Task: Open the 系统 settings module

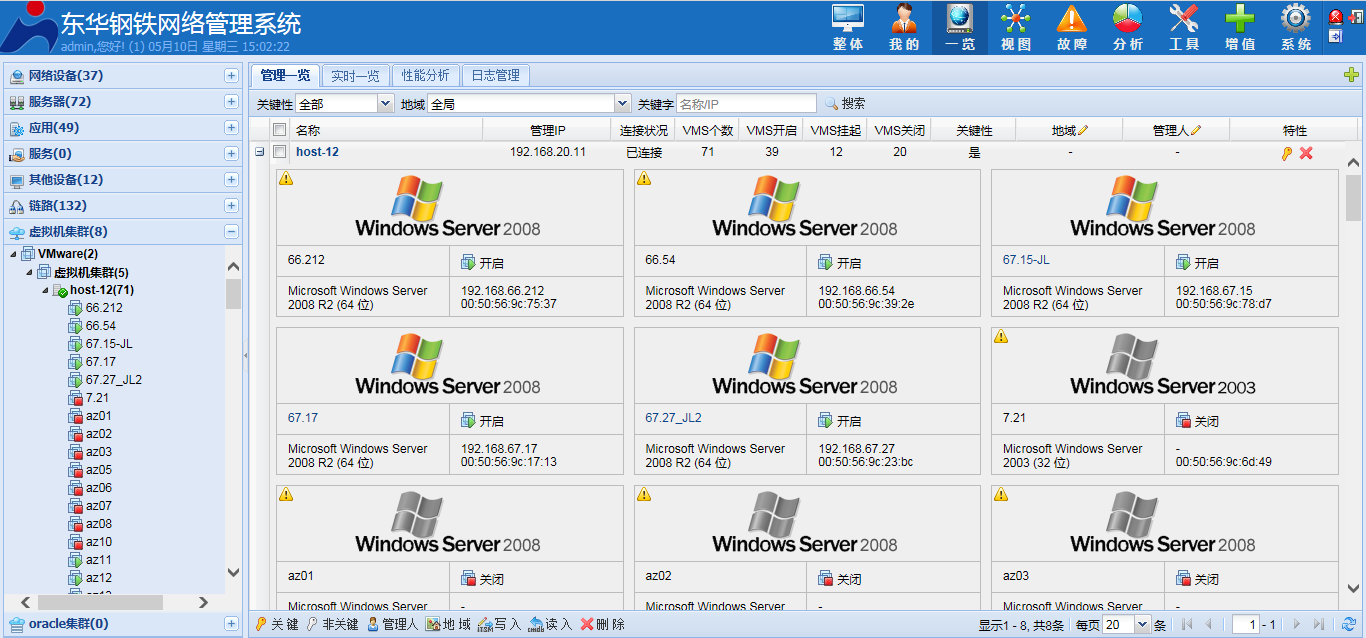Action: tap(1296, 27)
